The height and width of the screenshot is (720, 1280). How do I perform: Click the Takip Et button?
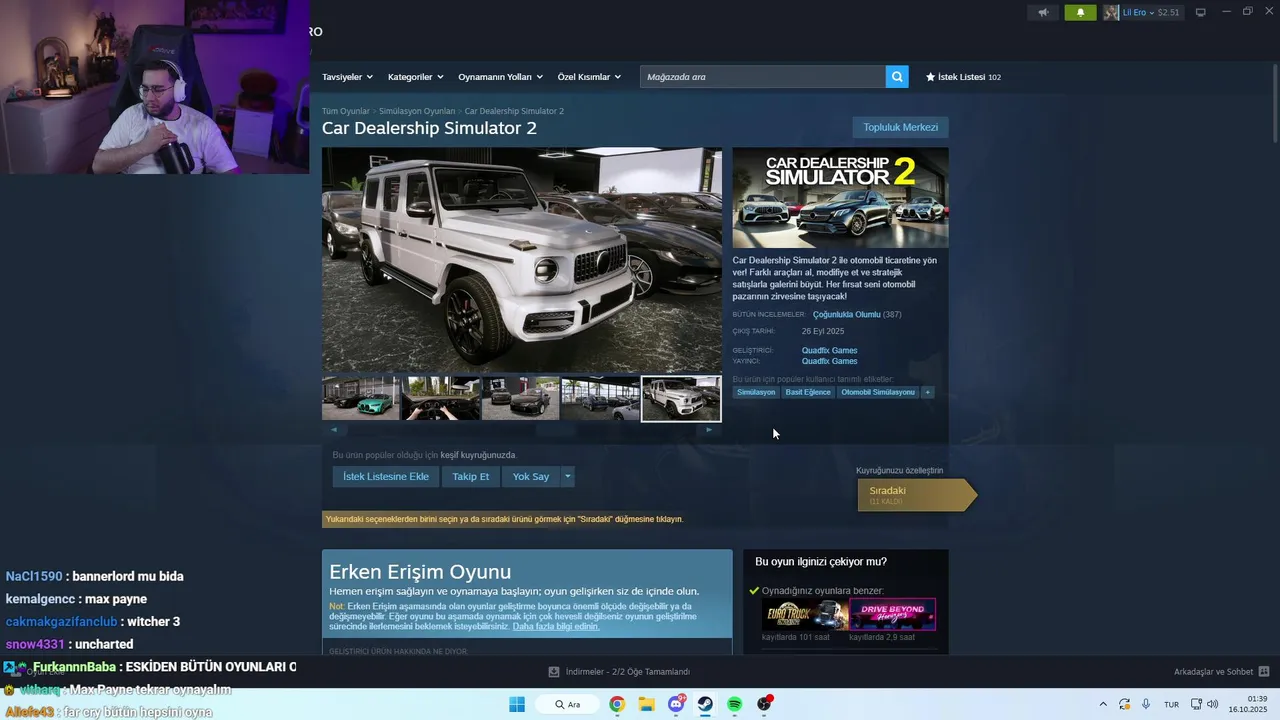[x=470, y=477]
